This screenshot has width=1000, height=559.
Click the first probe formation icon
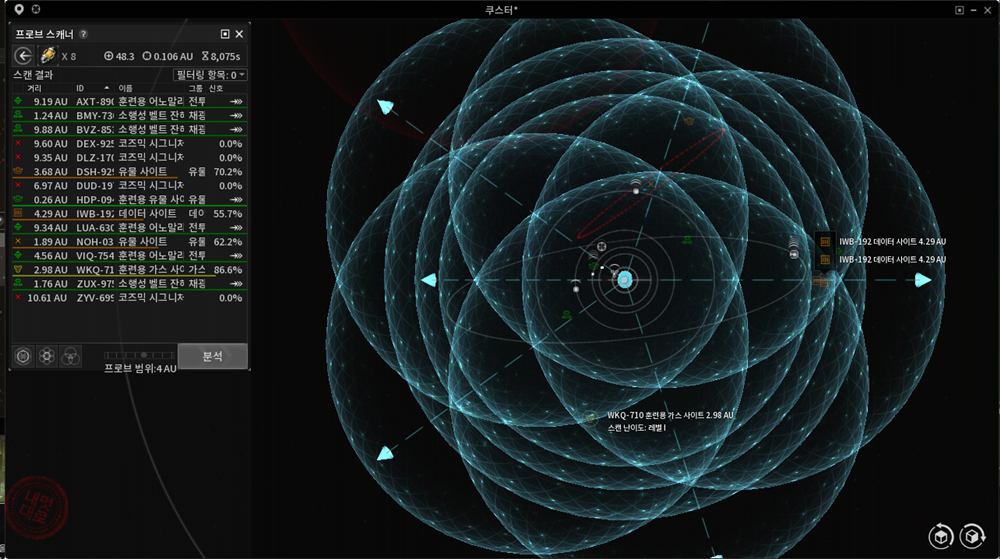point(24,356)
